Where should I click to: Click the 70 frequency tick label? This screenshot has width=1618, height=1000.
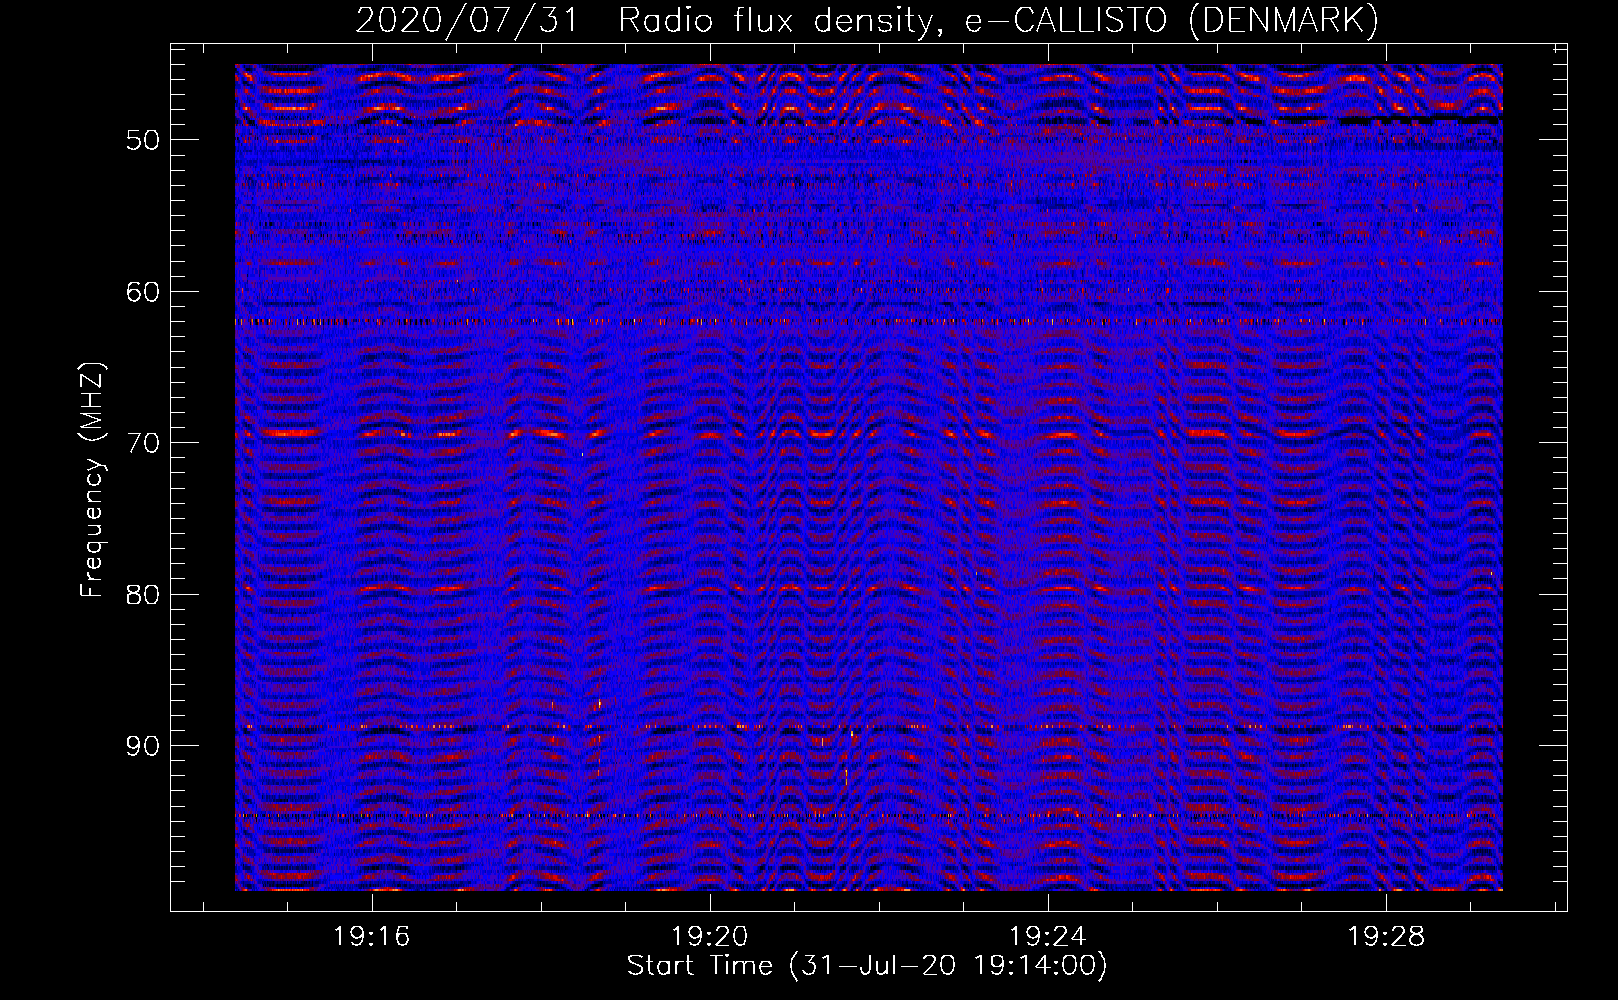point(143,443)
